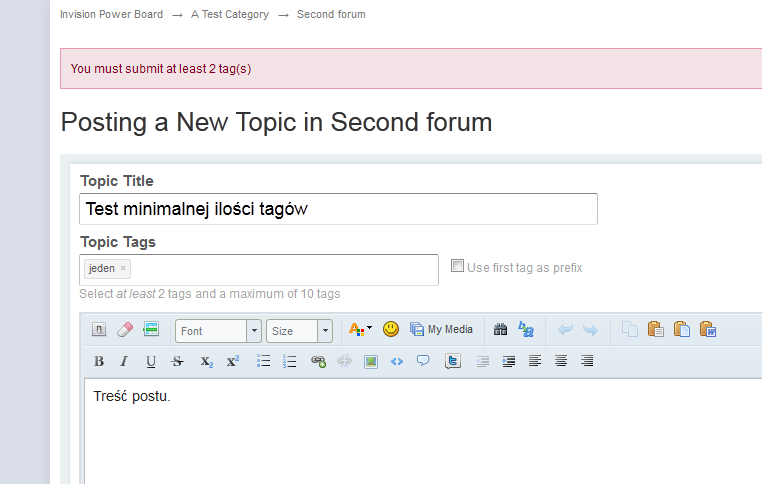Click the toggle editing mode source icon
Viewport: 762px width, 484px height.
coord(99,329)
